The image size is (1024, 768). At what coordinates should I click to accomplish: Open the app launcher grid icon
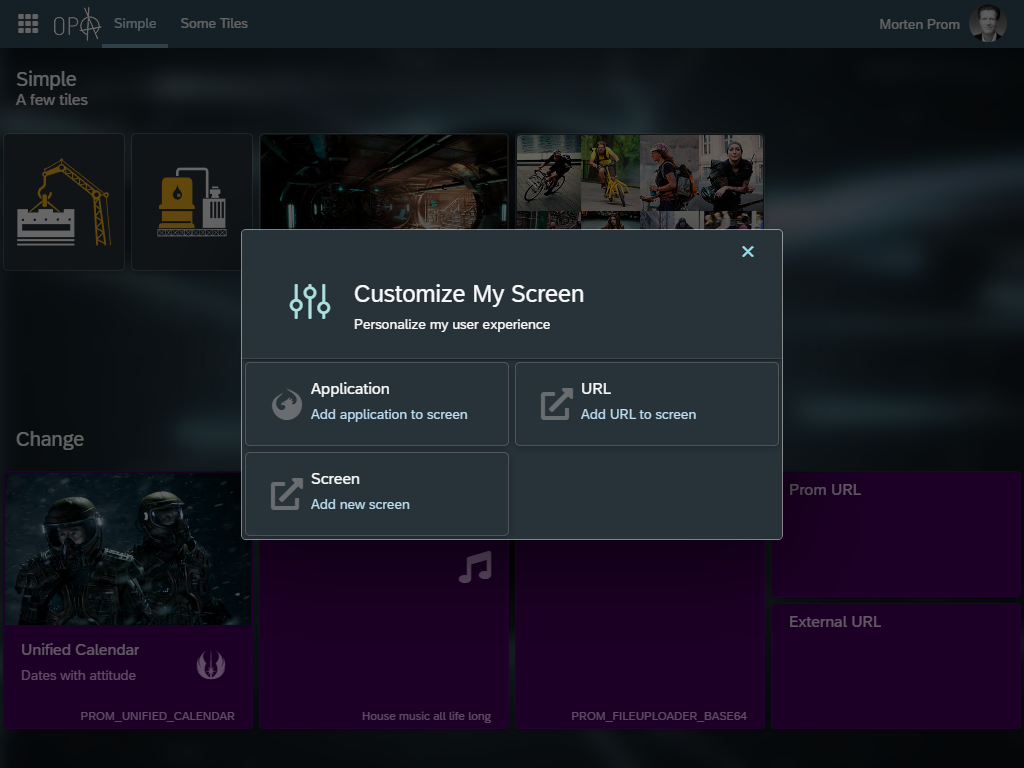(28, 24)
